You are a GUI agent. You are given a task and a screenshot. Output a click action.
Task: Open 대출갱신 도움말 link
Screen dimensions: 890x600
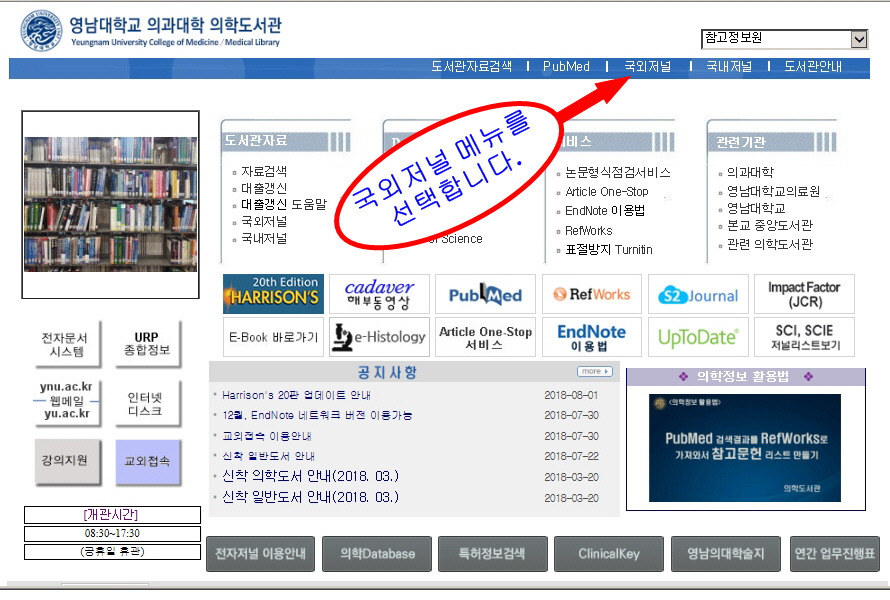(x=284, y=204)
